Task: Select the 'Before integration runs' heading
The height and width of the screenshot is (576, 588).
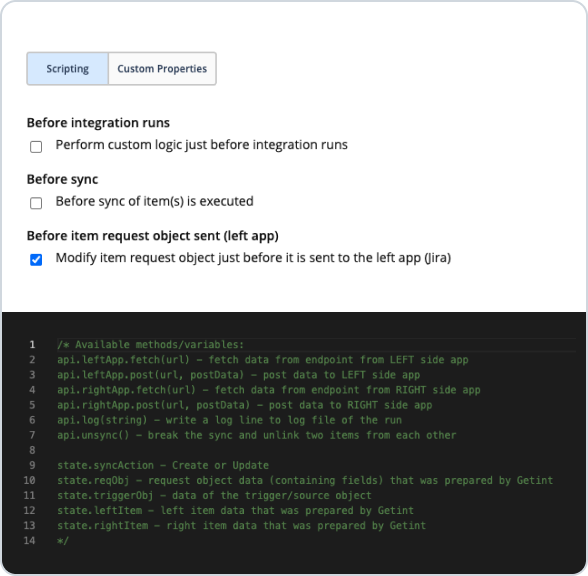Action: (x=98, y=123)
